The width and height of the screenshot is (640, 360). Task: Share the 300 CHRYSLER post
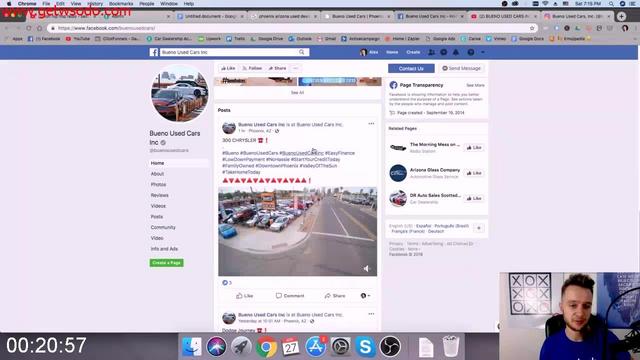point(335,296)
